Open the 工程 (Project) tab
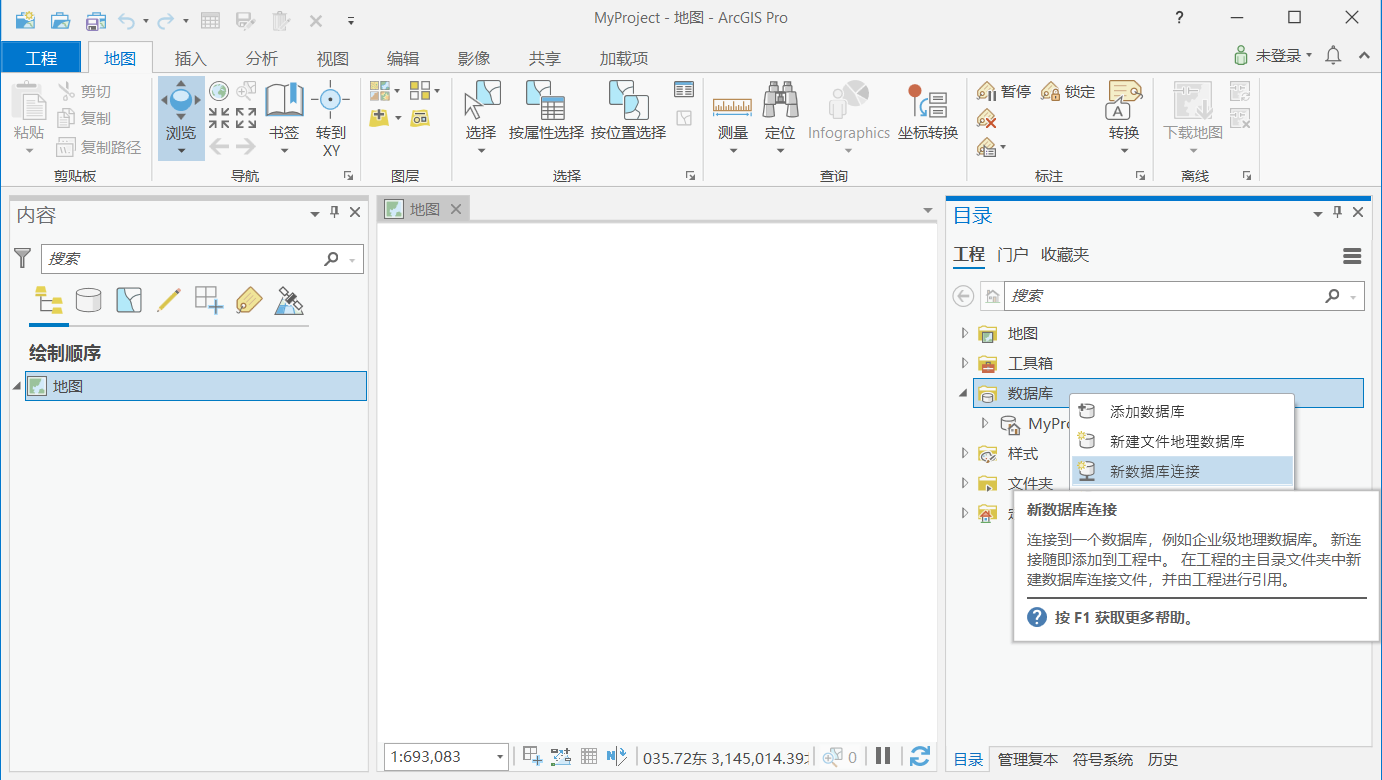This screenshot has width=1382, height=780. (41, 58)
